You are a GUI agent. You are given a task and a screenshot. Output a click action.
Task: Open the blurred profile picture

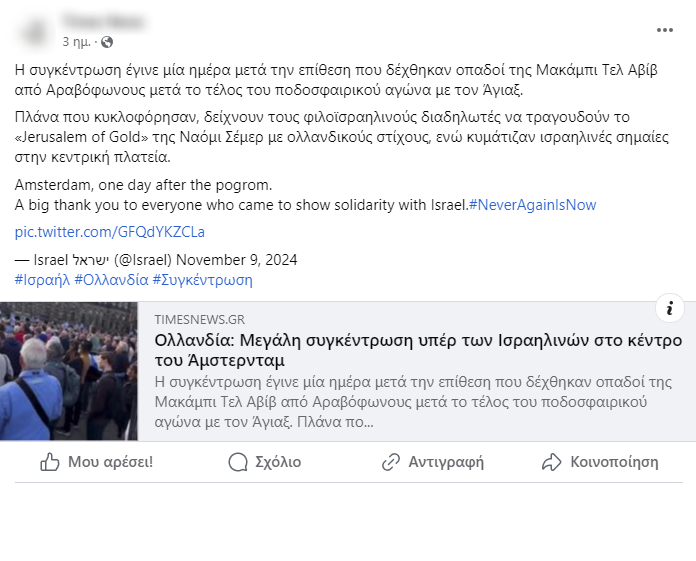click(x=35, y=32)
